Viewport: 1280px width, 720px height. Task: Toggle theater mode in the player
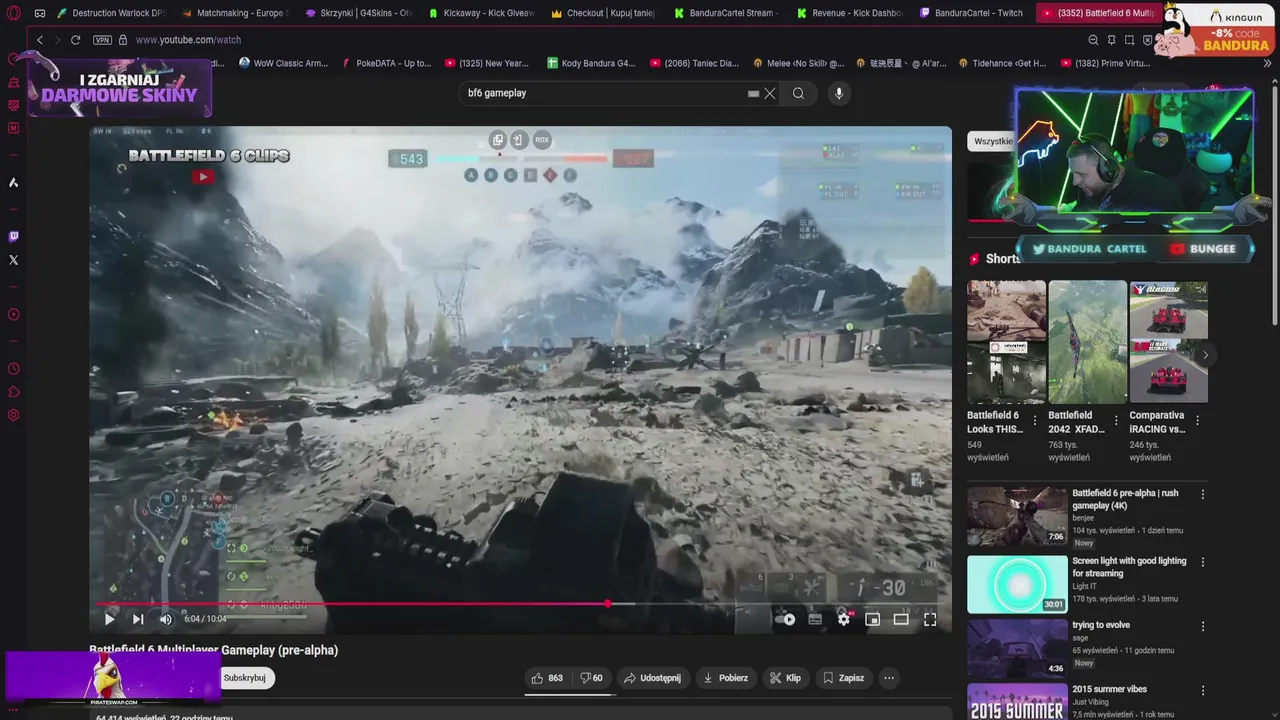coord(901,619)
